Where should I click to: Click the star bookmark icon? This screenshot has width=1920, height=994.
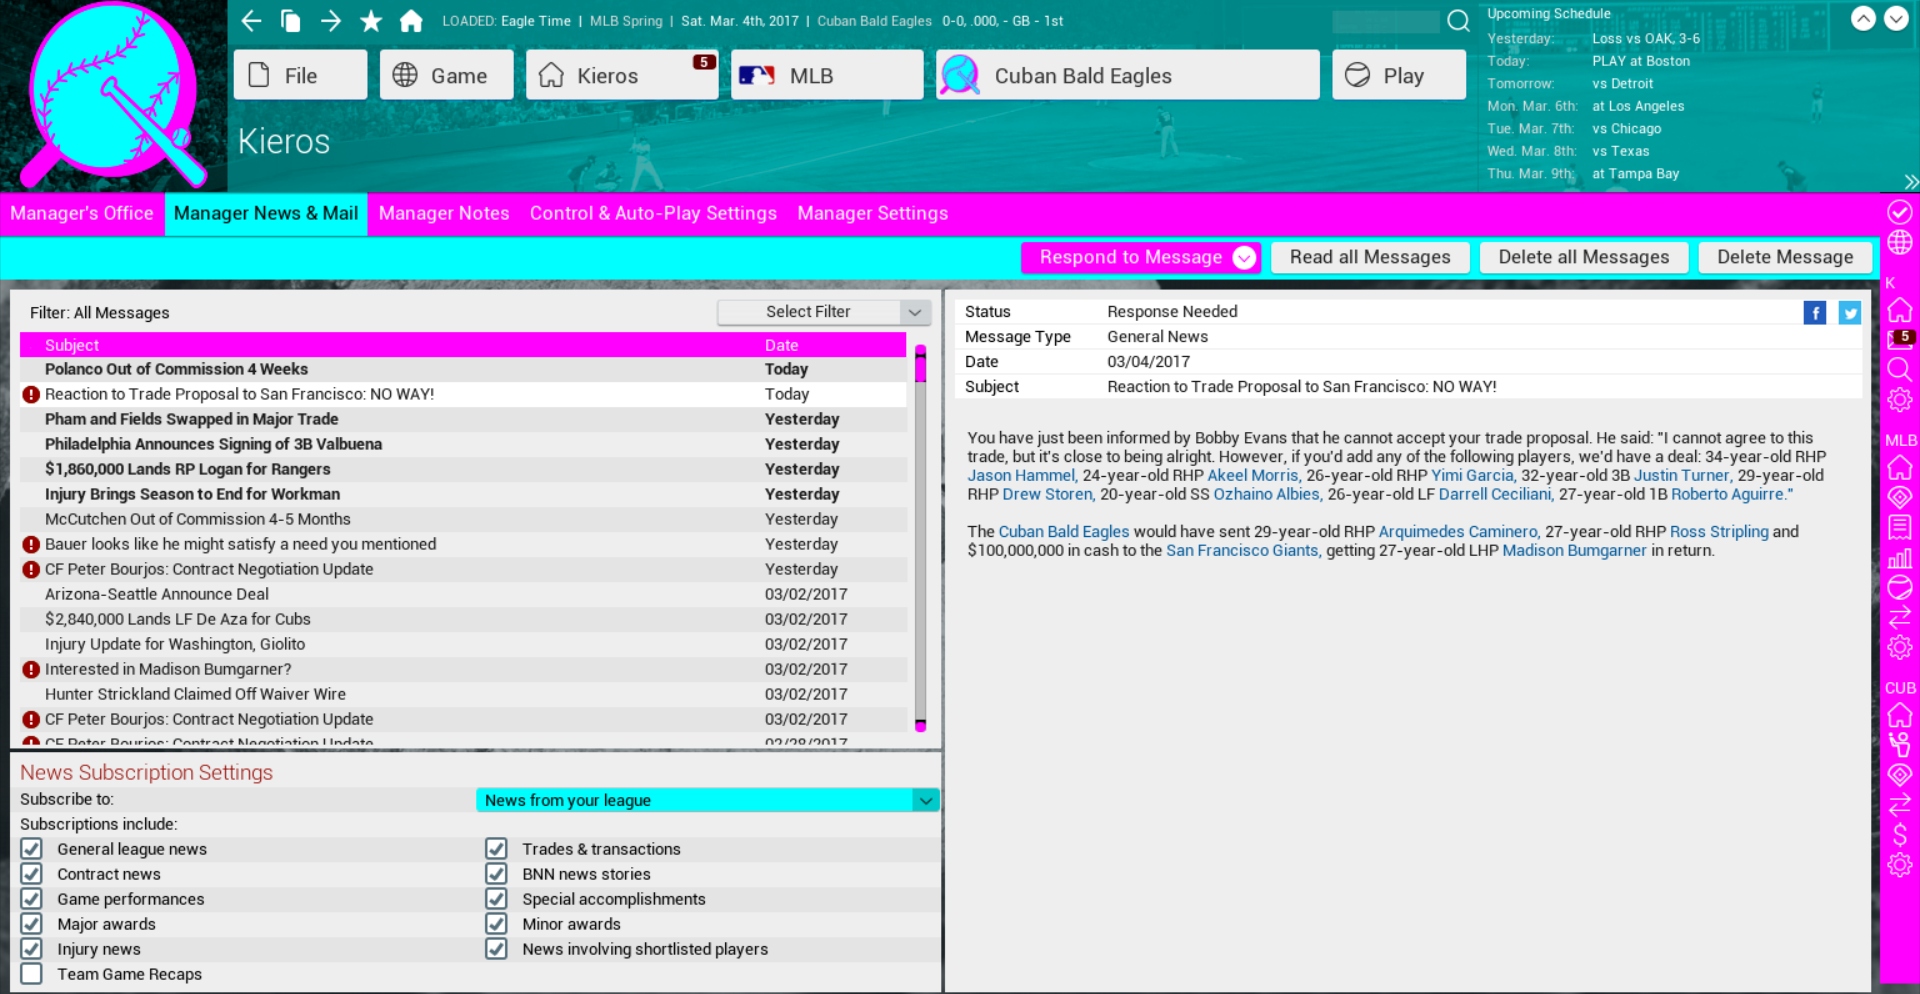pyautogui.click(x=371, y=21)
